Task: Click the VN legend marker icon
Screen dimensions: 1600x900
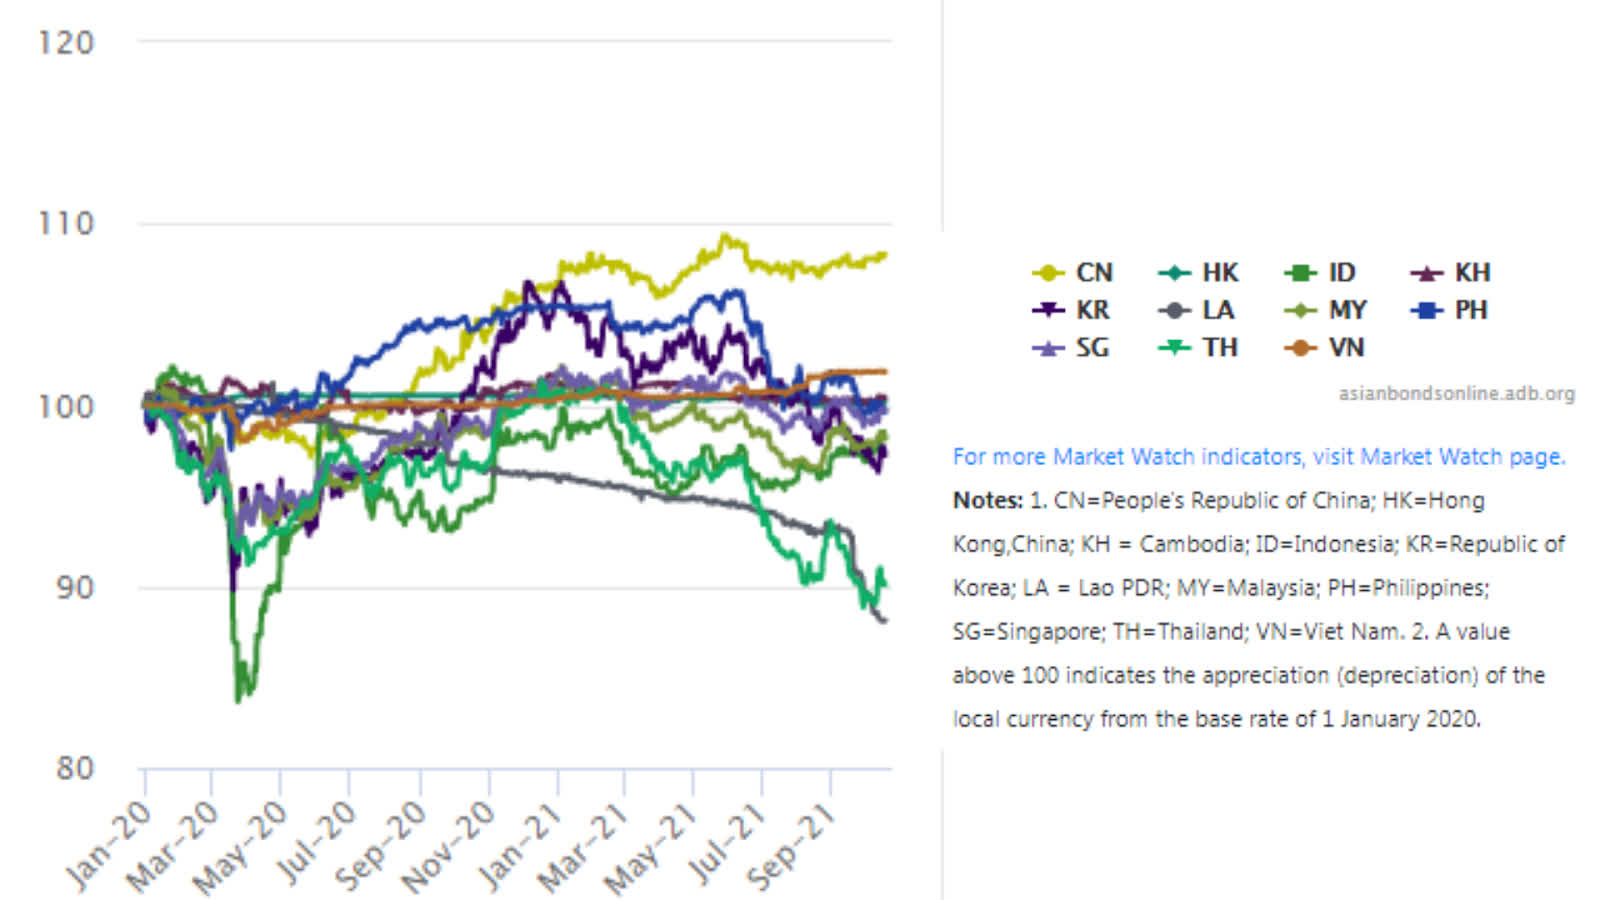Action: click(x=1300, y=348)
